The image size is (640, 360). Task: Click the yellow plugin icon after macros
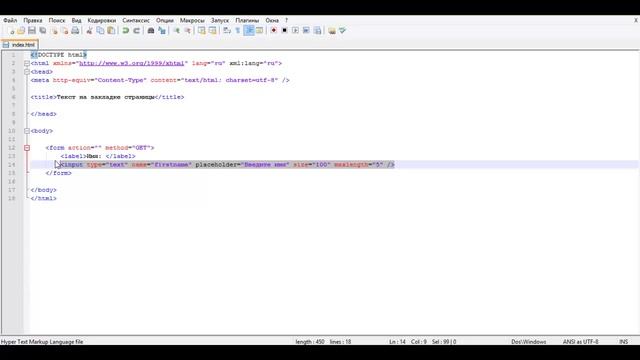click(332, 31)
